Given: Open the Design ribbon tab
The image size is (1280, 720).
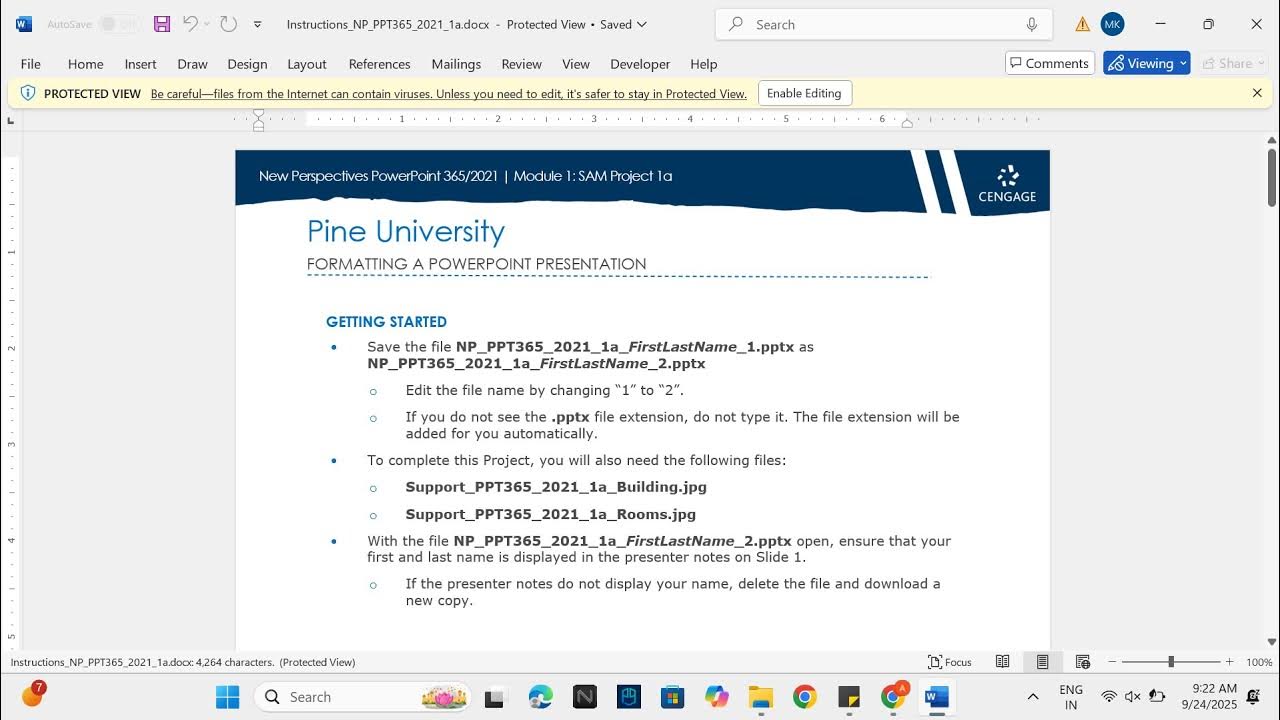Looking at the screenshot, I should 247,64.
